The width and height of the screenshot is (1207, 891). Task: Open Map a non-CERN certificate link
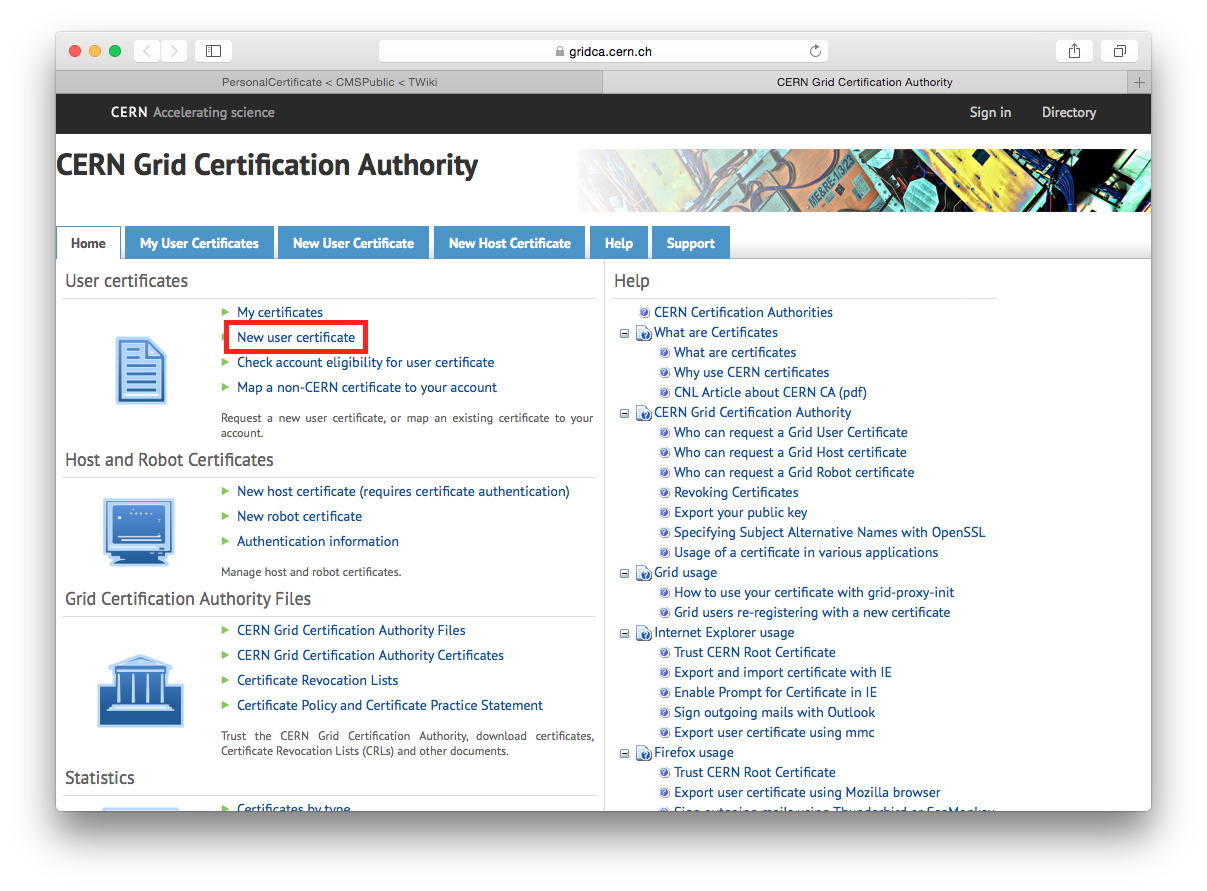[x=367, y=387]
